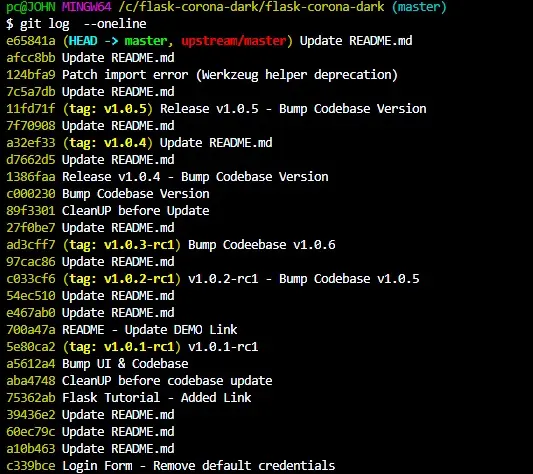Click commit hash 39436e2

click(31, 415)
